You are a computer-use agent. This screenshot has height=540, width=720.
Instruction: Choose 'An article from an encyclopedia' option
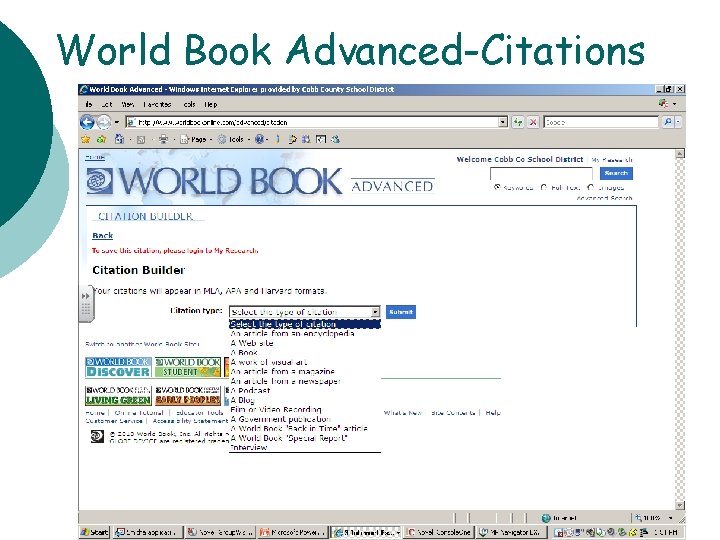(x=304, y=333)
